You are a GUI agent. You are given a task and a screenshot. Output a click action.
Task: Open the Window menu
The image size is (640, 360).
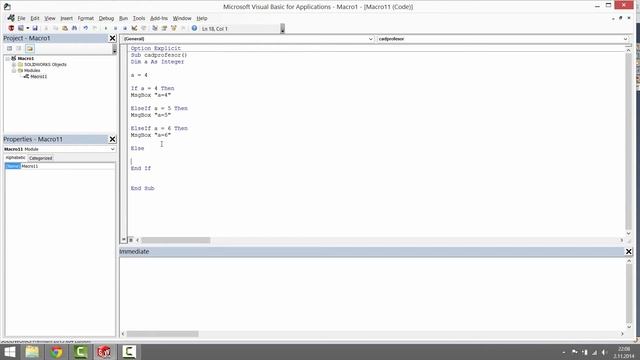click(182, 18)
